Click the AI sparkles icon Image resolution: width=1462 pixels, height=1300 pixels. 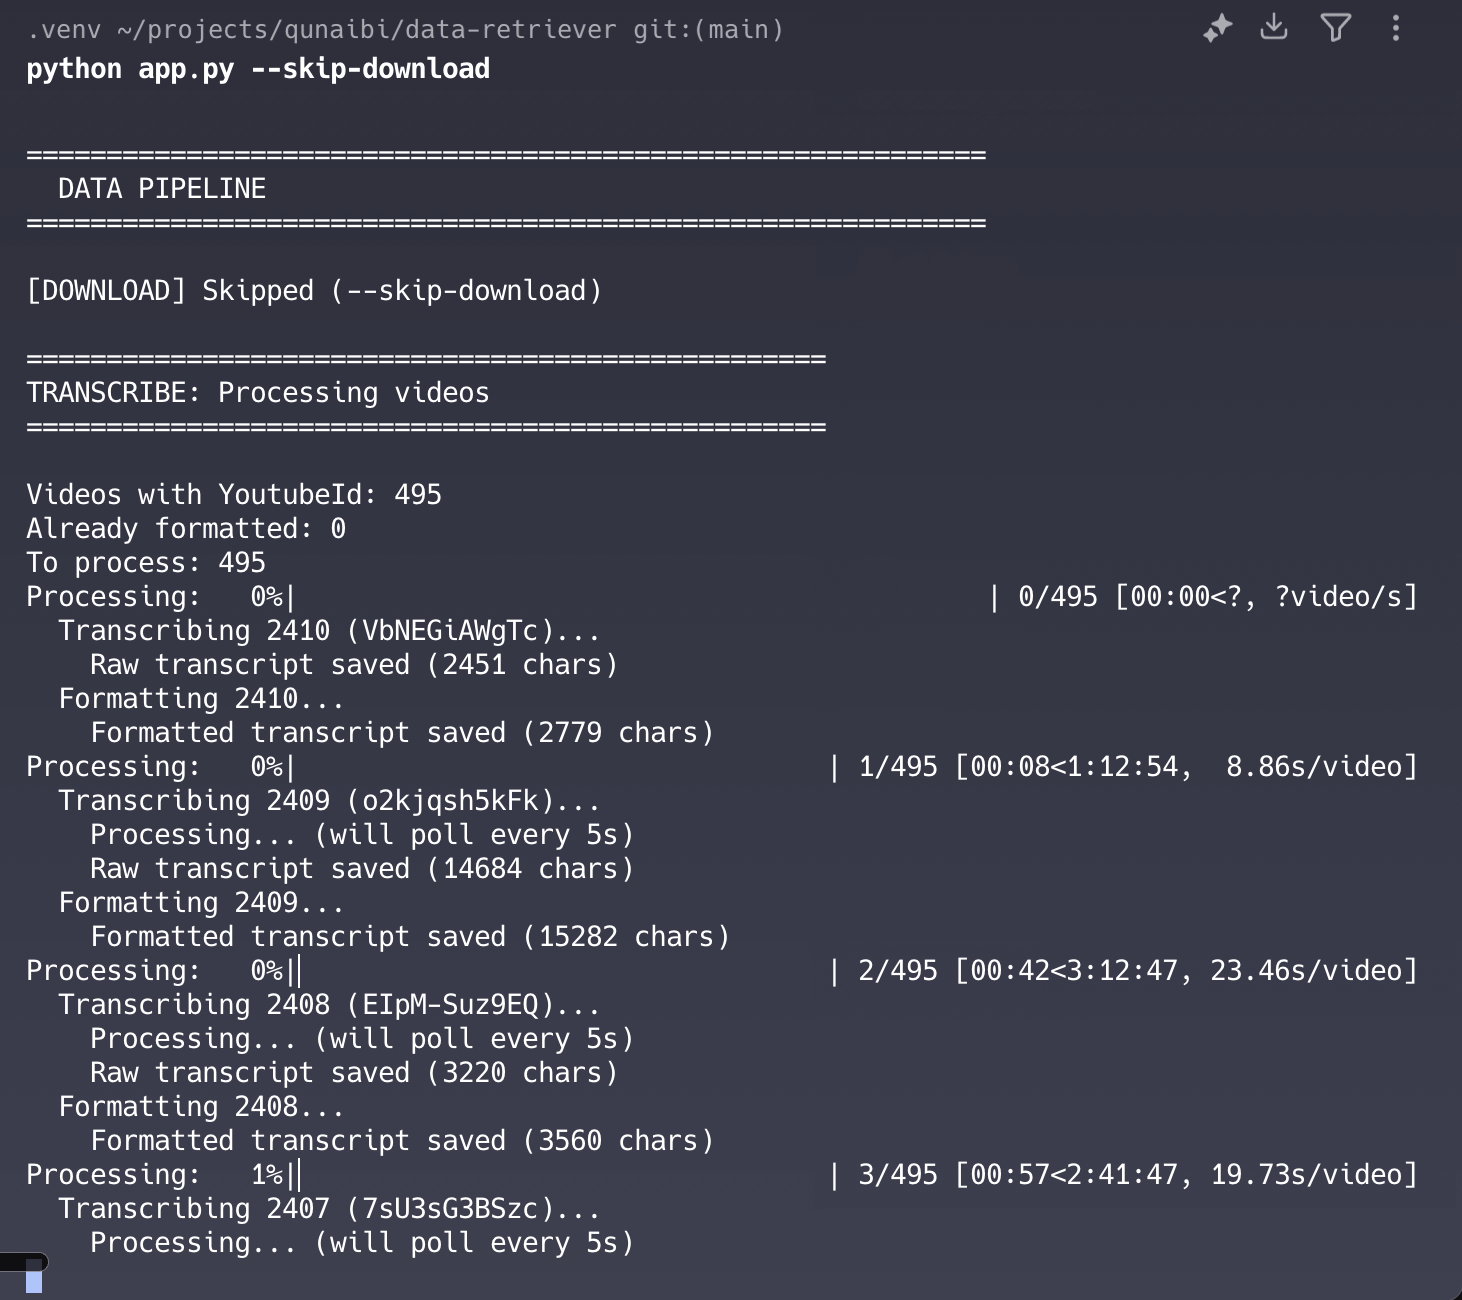coord(1217,28)
